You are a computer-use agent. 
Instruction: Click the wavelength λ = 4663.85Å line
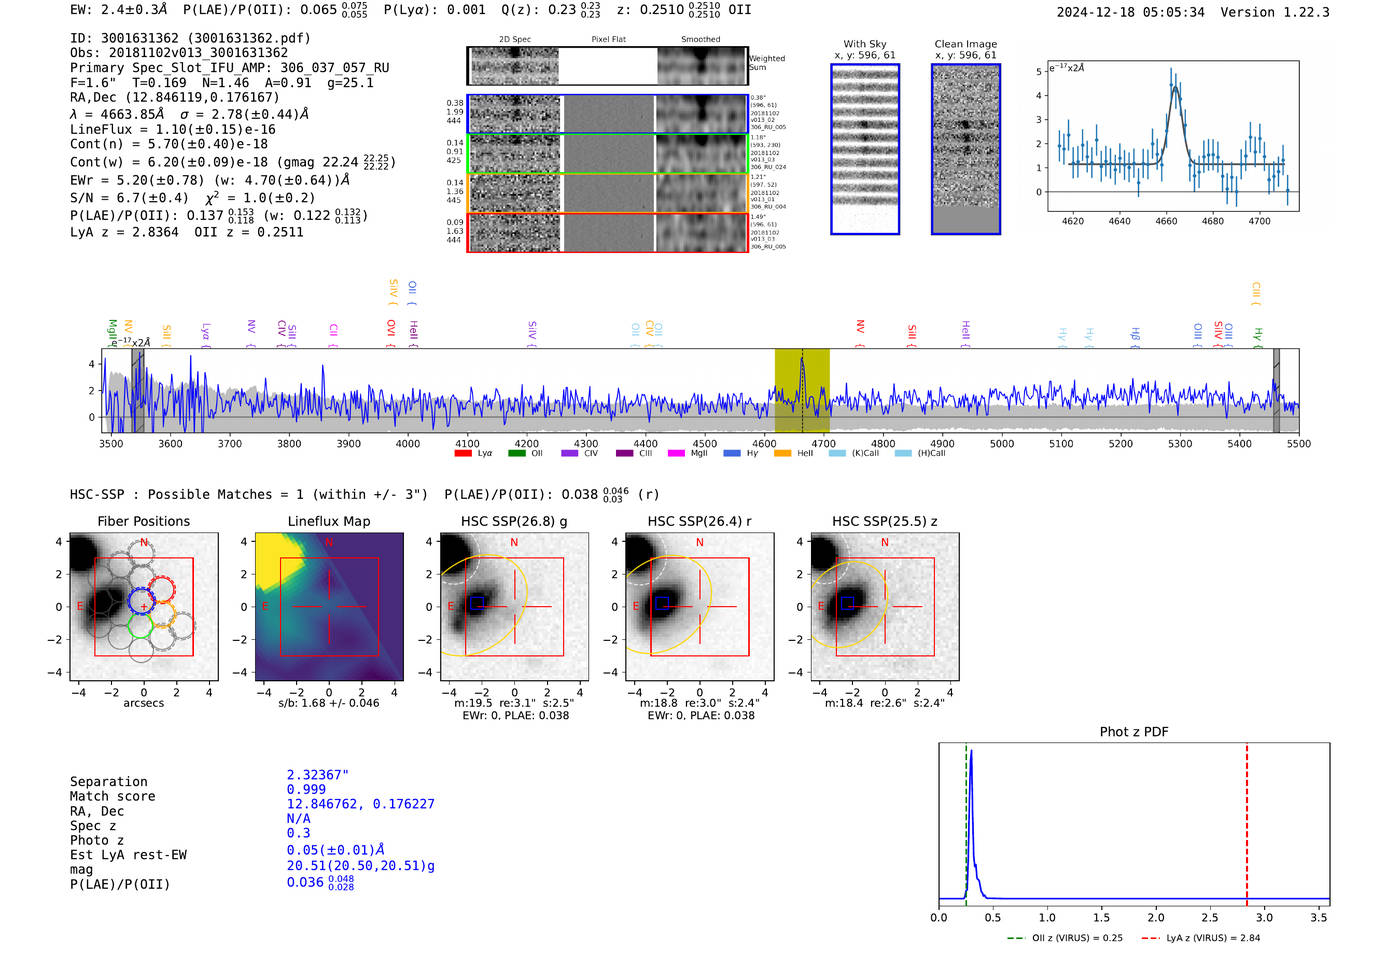click(x=189, y=114)
